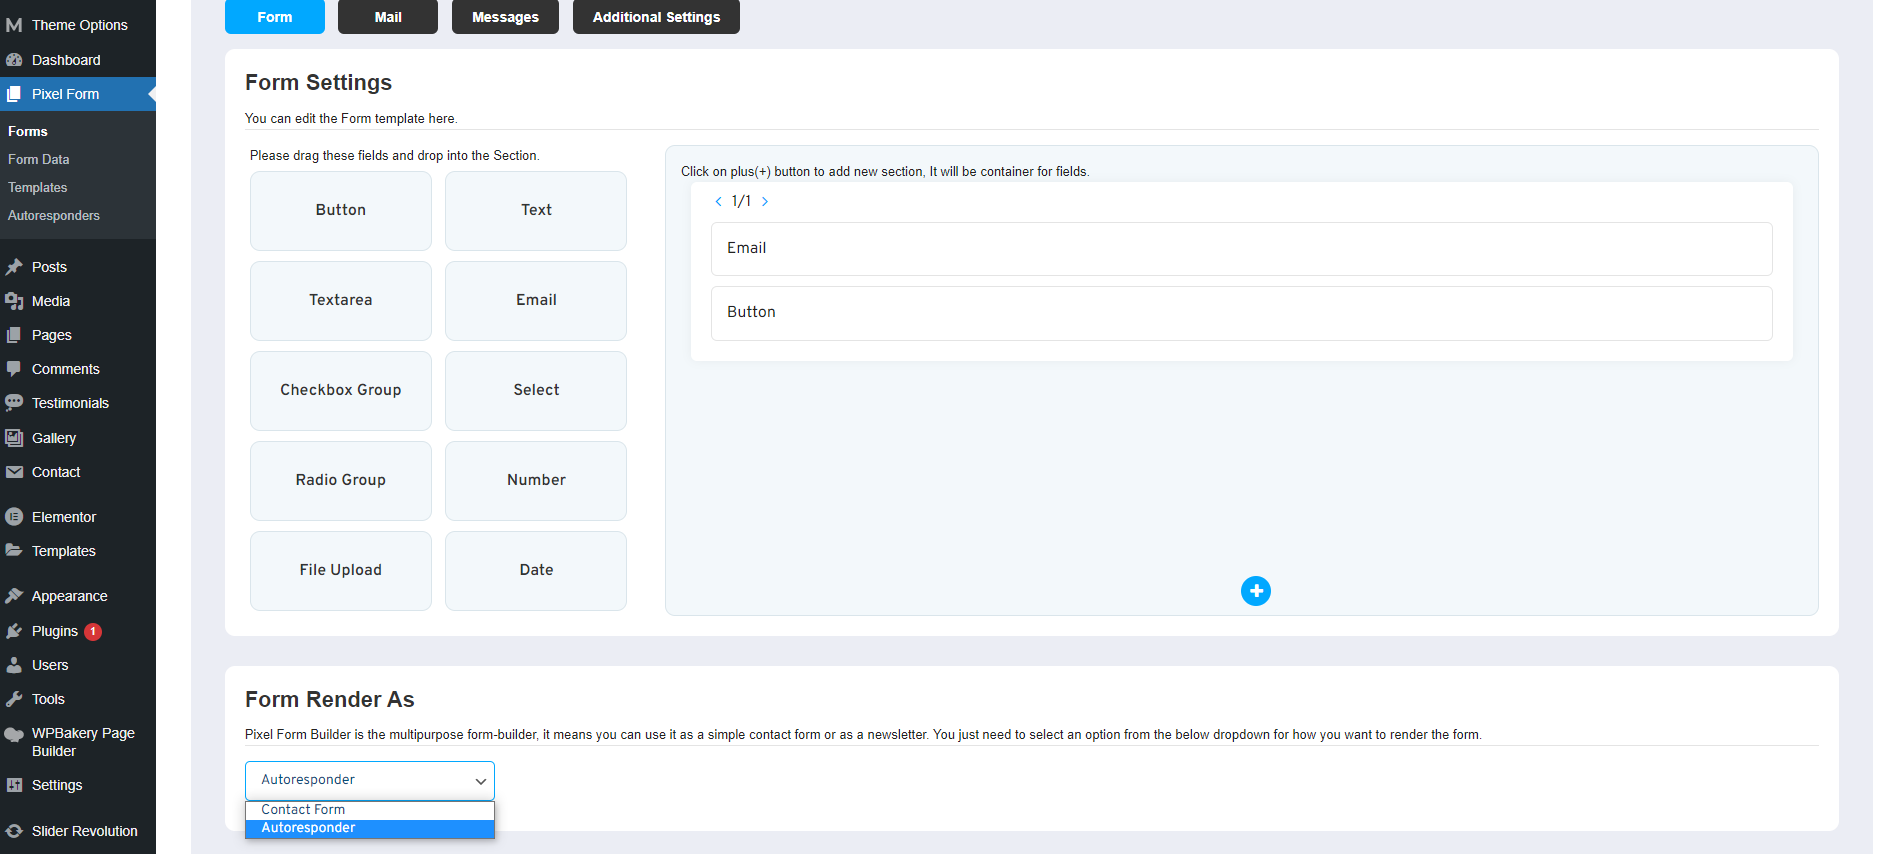The width and height of the screenshot is (1896, 854).
Task: Click the Plugins plug icon
Action: point(14,631)
